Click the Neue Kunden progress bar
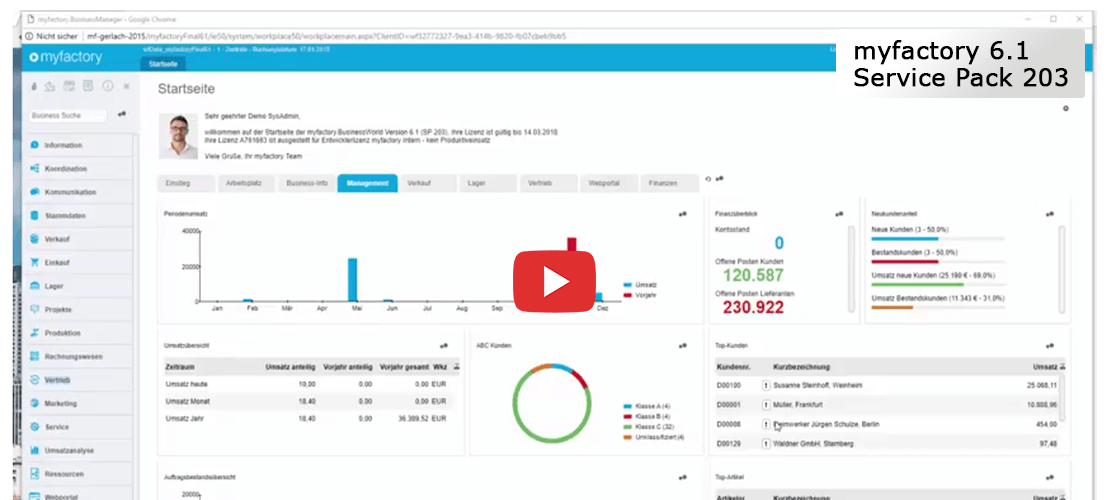 click(x=938, y=239)
